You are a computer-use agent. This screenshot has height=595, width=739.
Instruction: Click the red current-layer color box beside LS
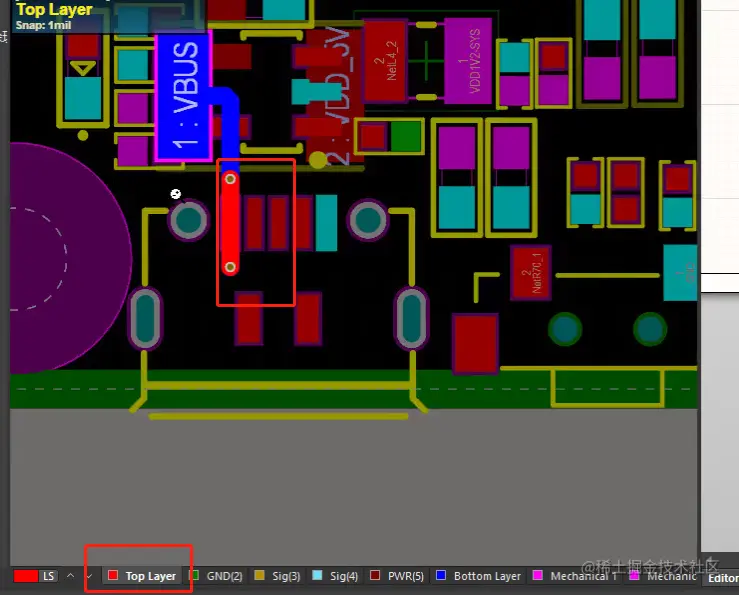tap(25, 576)
